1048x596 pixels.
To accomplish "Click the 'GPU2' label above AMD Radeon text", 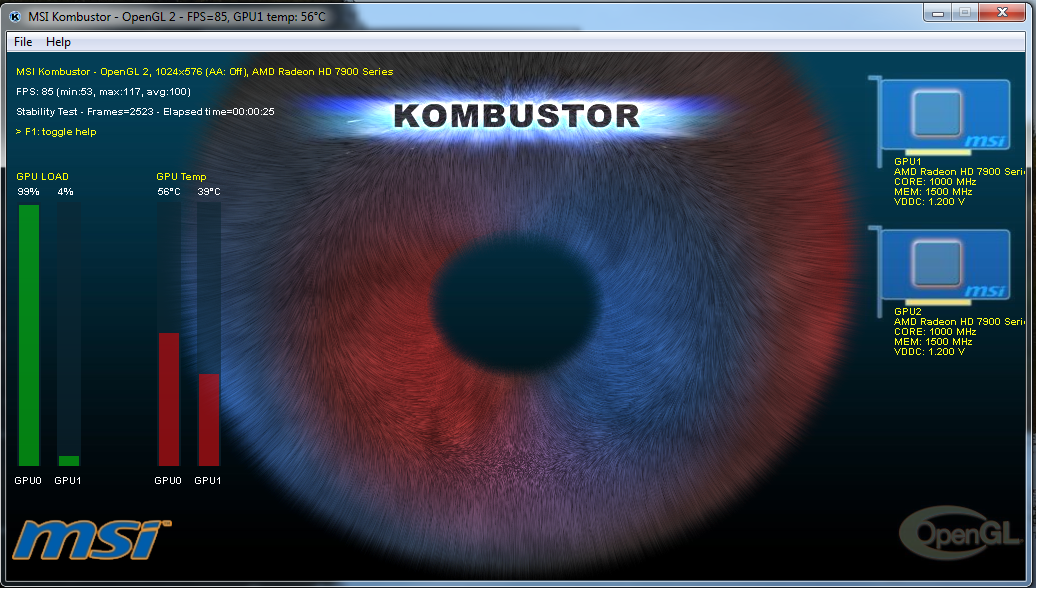I will (908, 311).
